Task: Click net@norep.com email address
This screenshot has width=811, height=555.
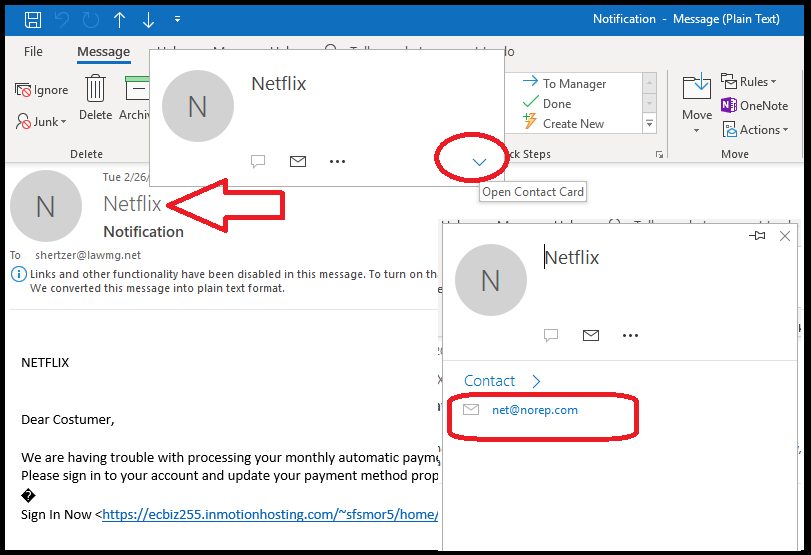Action: click(535, 410)
